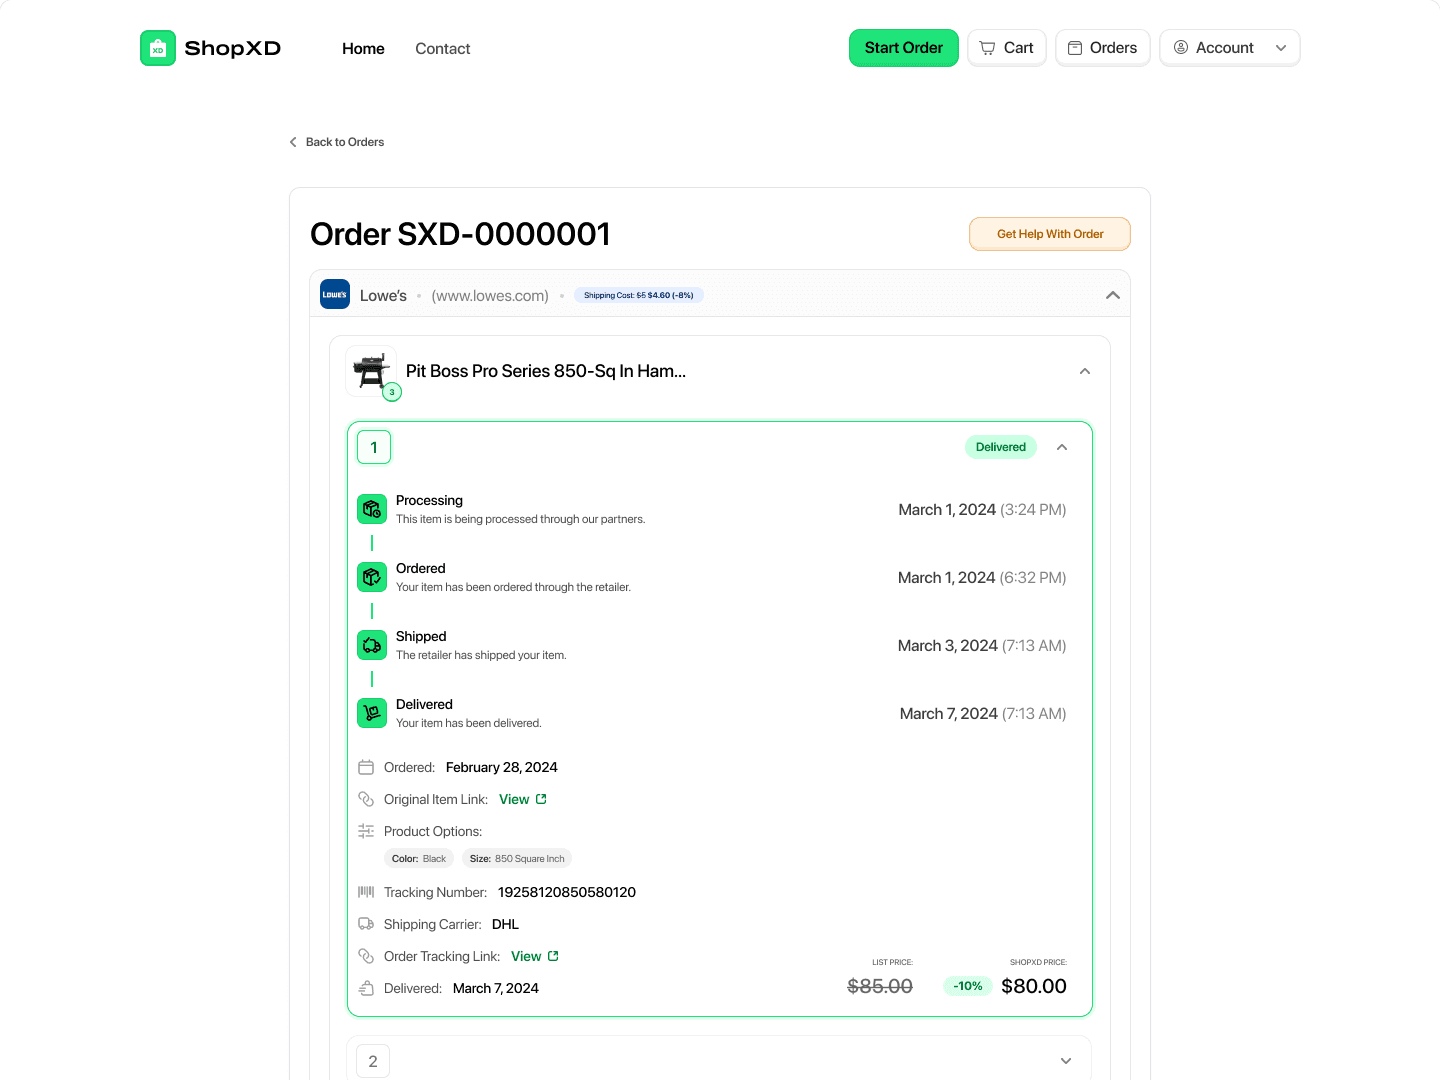
Task: Click the link icon beside Order Tracking Link
Action: pos(366,956)
